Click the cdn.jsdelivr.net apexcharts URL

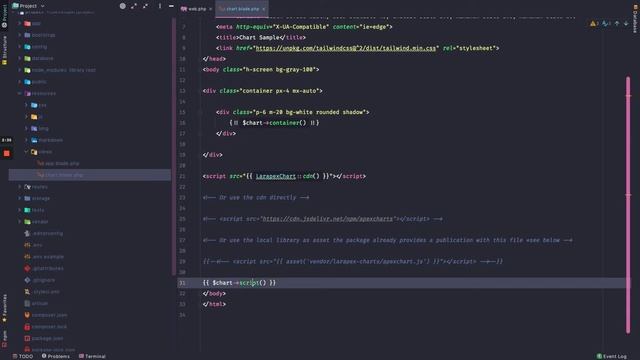pos(327,219)
